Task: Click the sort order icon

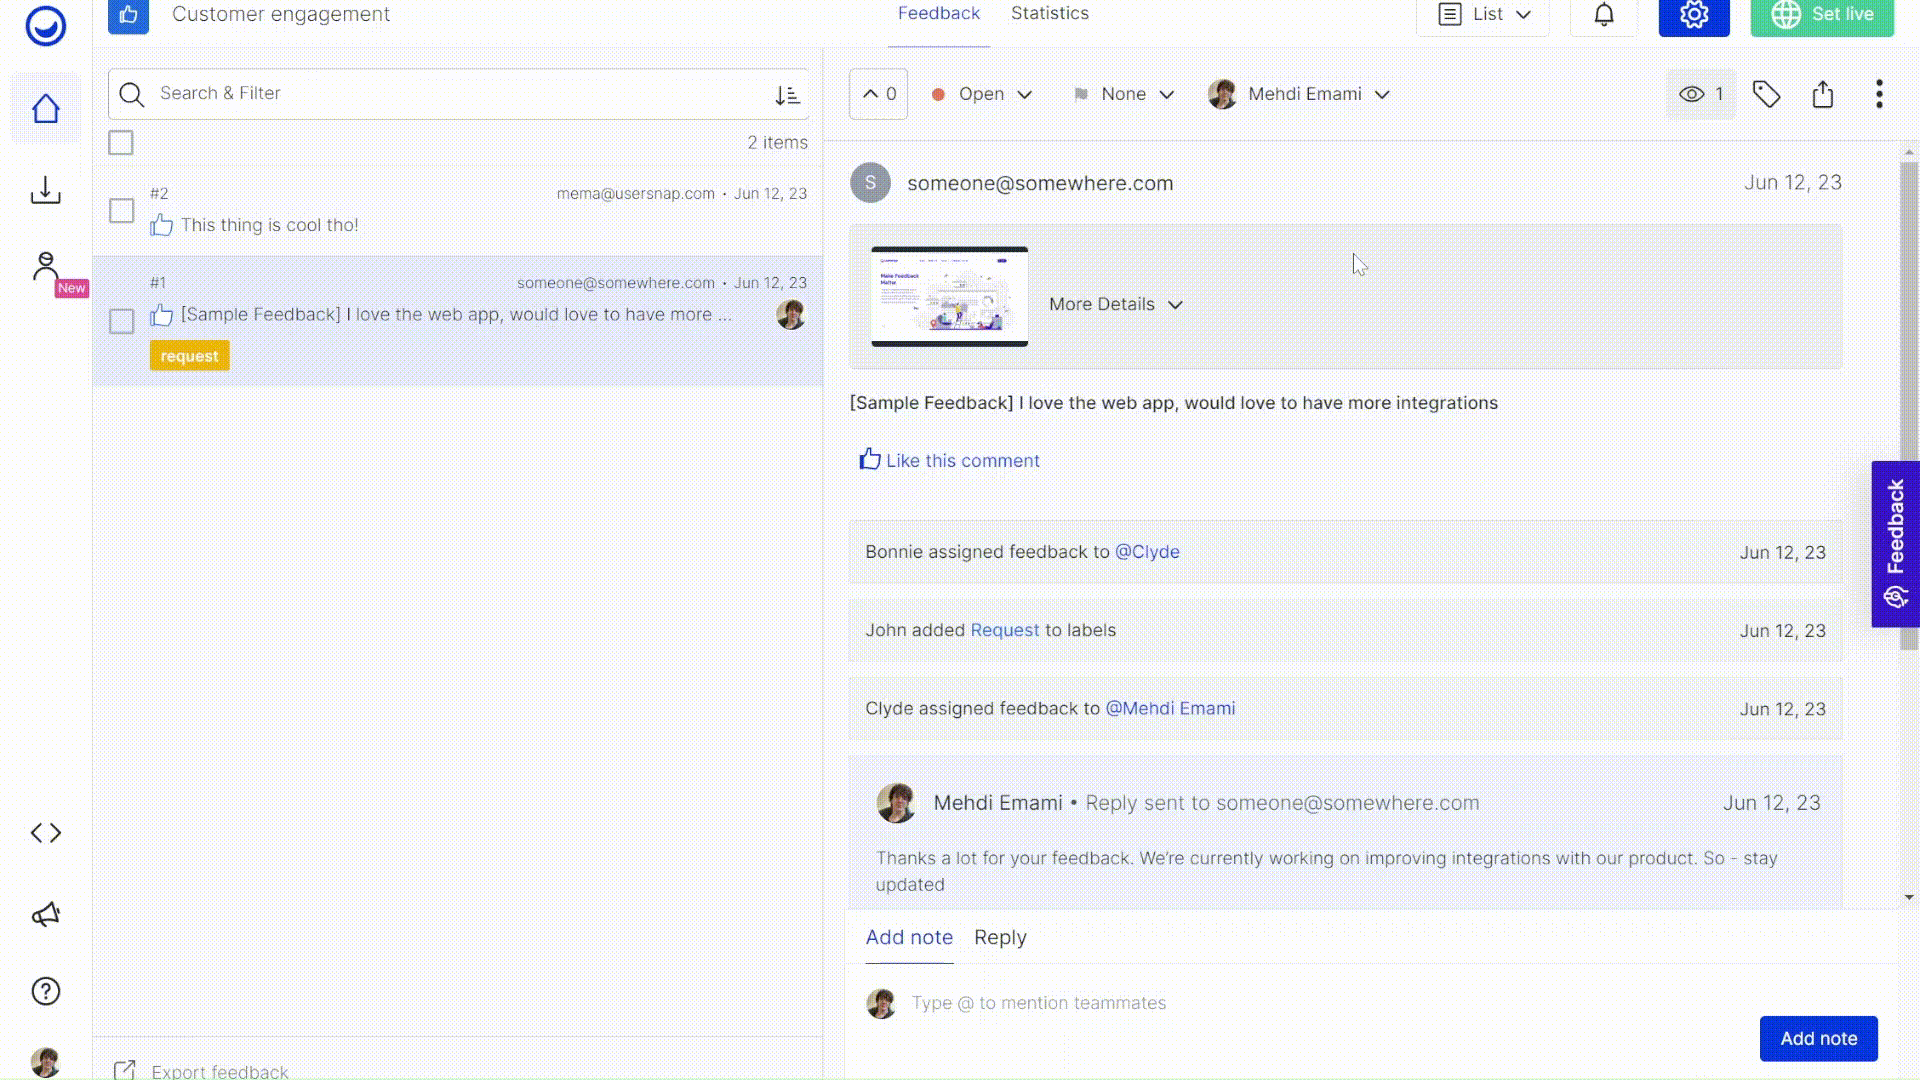Action: [787, 95]
